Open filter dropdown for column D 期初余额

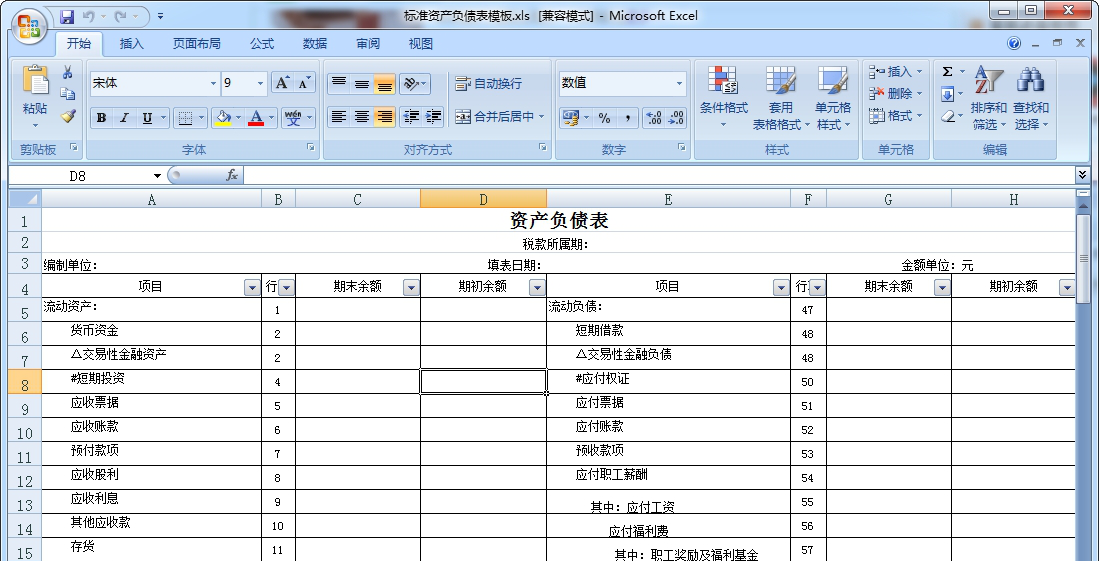coord(537,287)
